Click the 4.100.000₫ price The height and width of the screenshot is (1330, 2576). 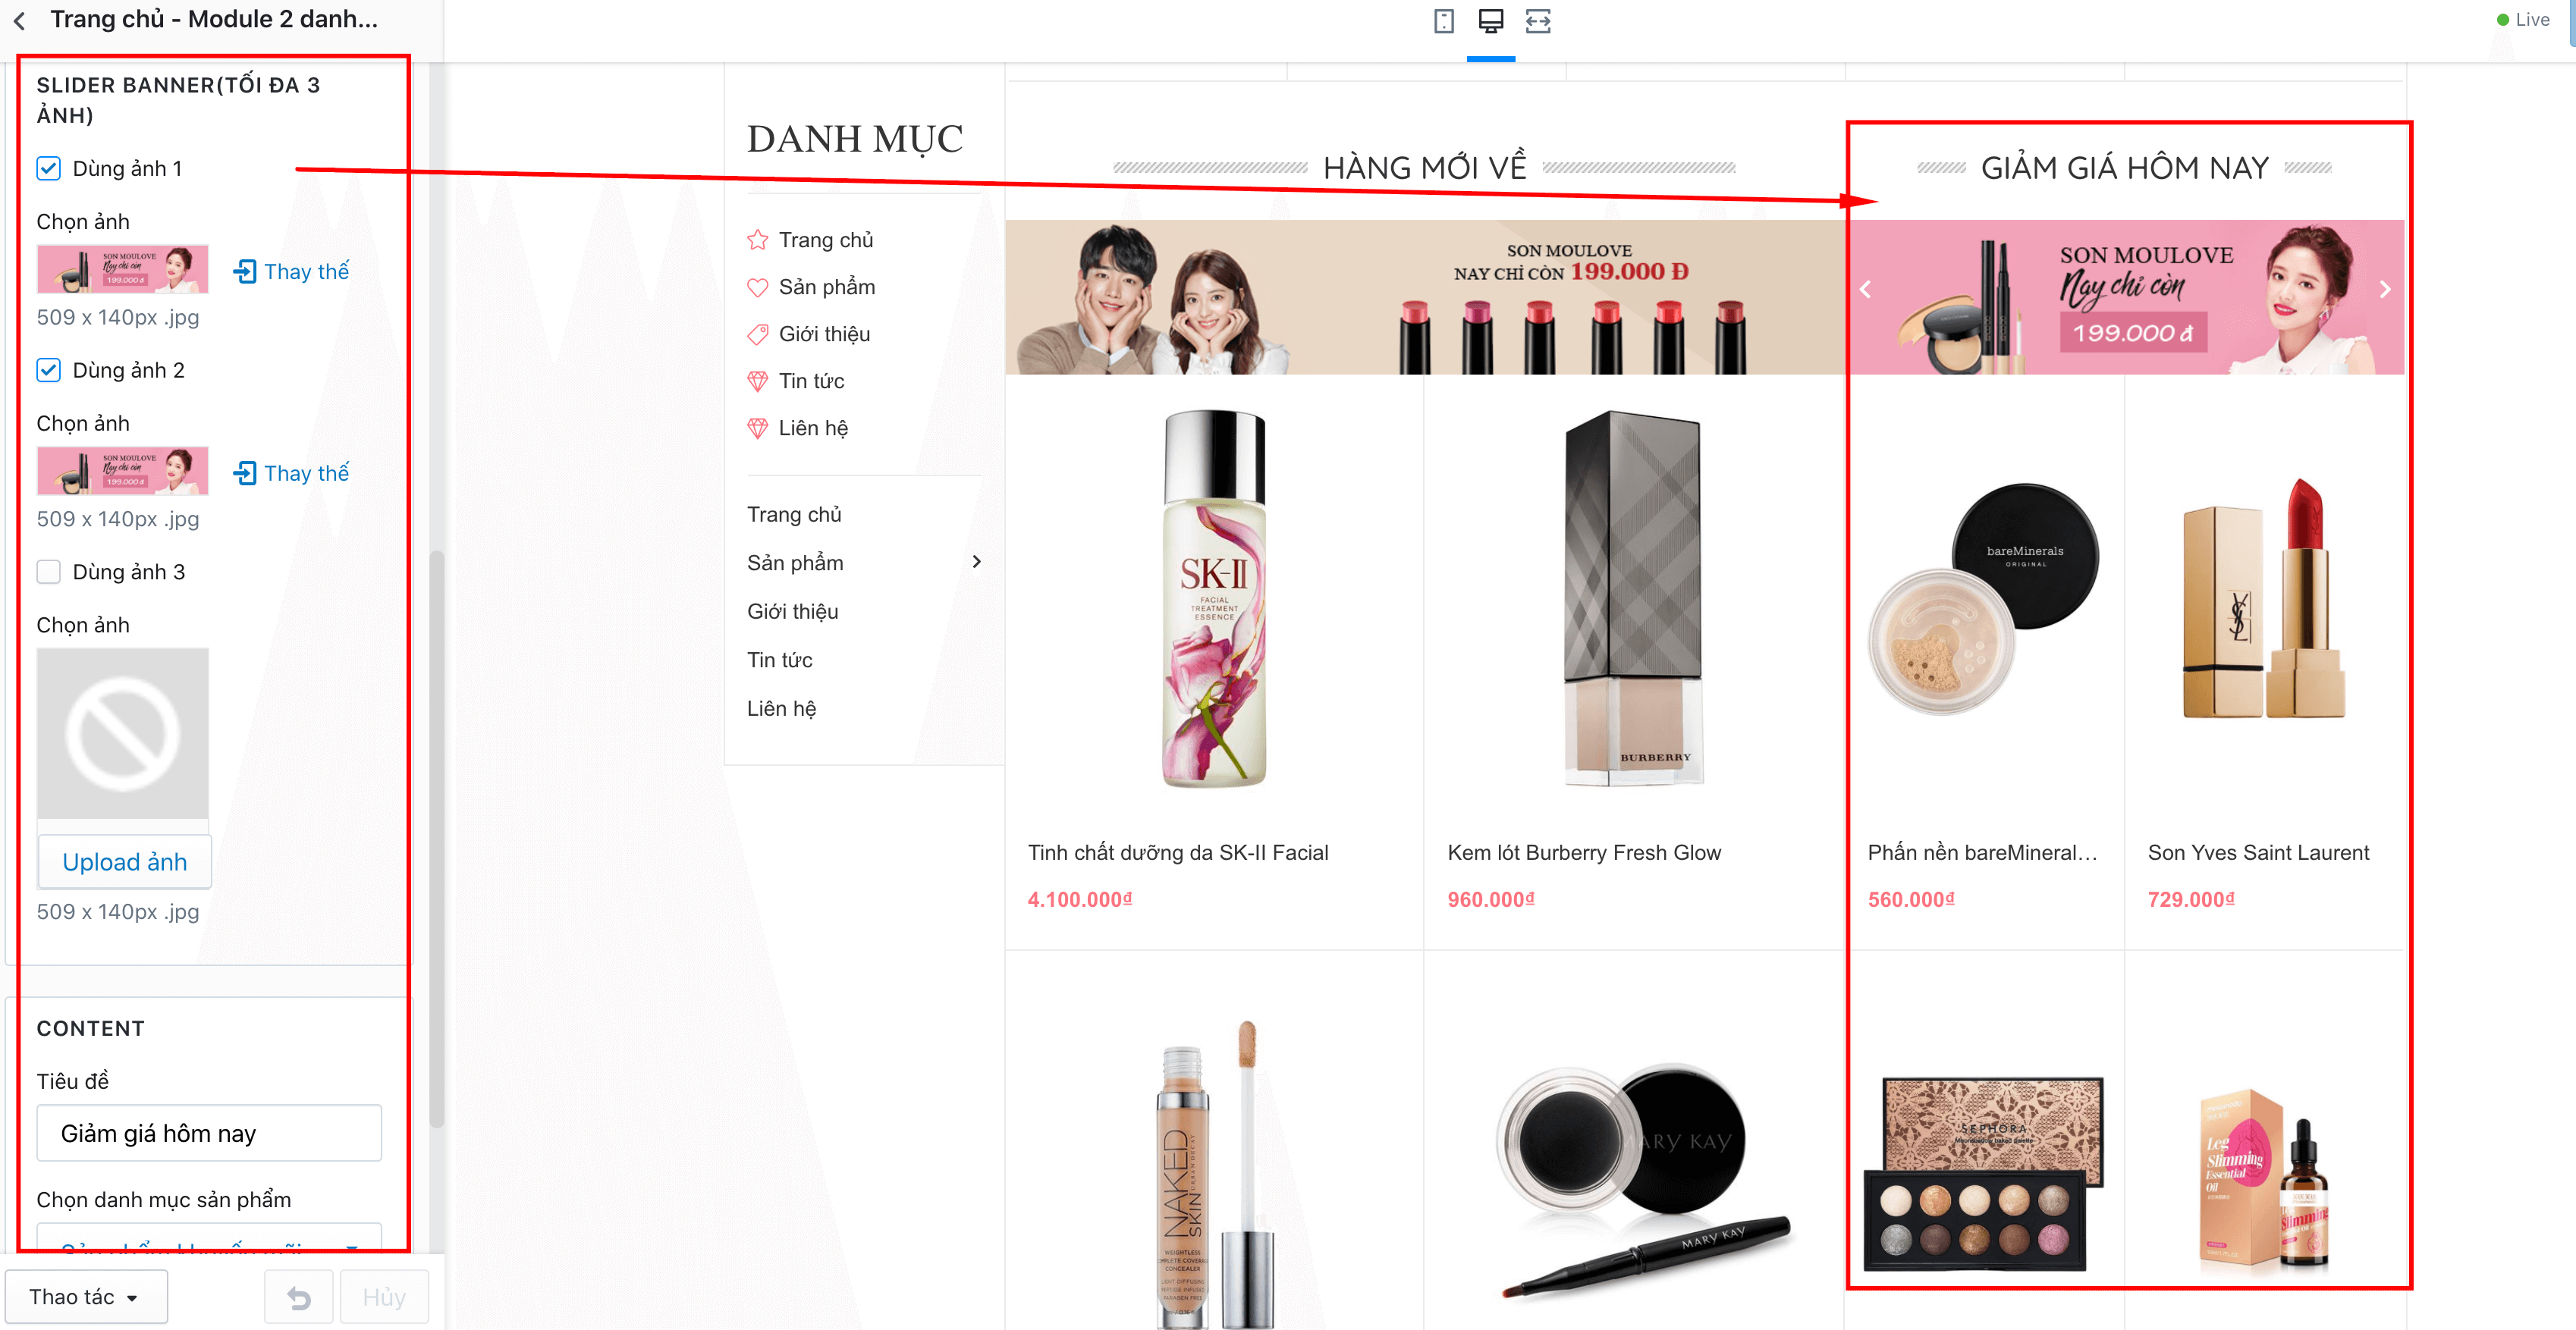[1080, 900]
